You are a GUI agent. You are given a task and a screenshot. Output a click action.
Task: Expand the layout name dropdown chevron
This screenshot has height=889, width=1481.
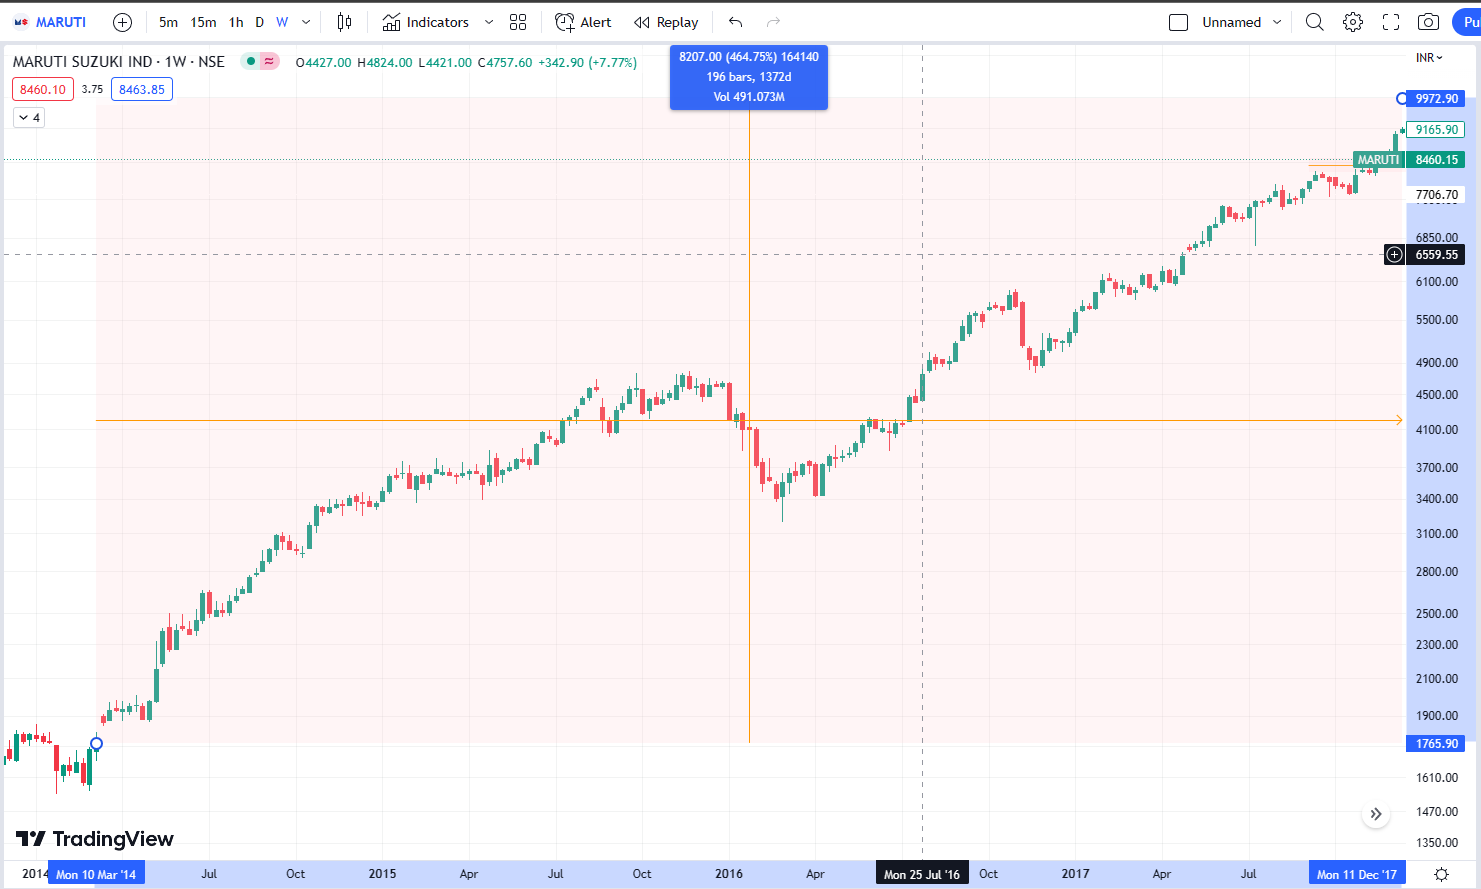click(1277, 22)
